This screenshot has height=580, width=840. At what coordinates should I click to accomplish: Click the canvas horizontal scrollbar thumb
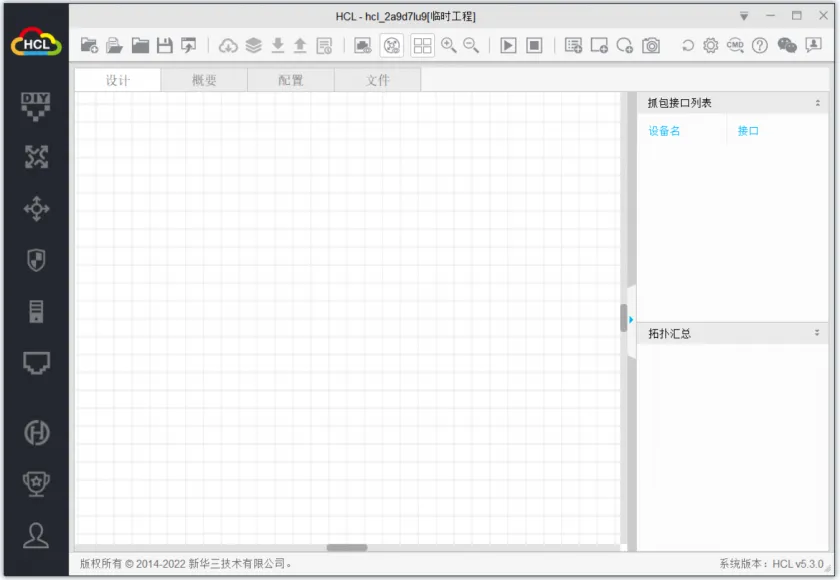(347, 548)
